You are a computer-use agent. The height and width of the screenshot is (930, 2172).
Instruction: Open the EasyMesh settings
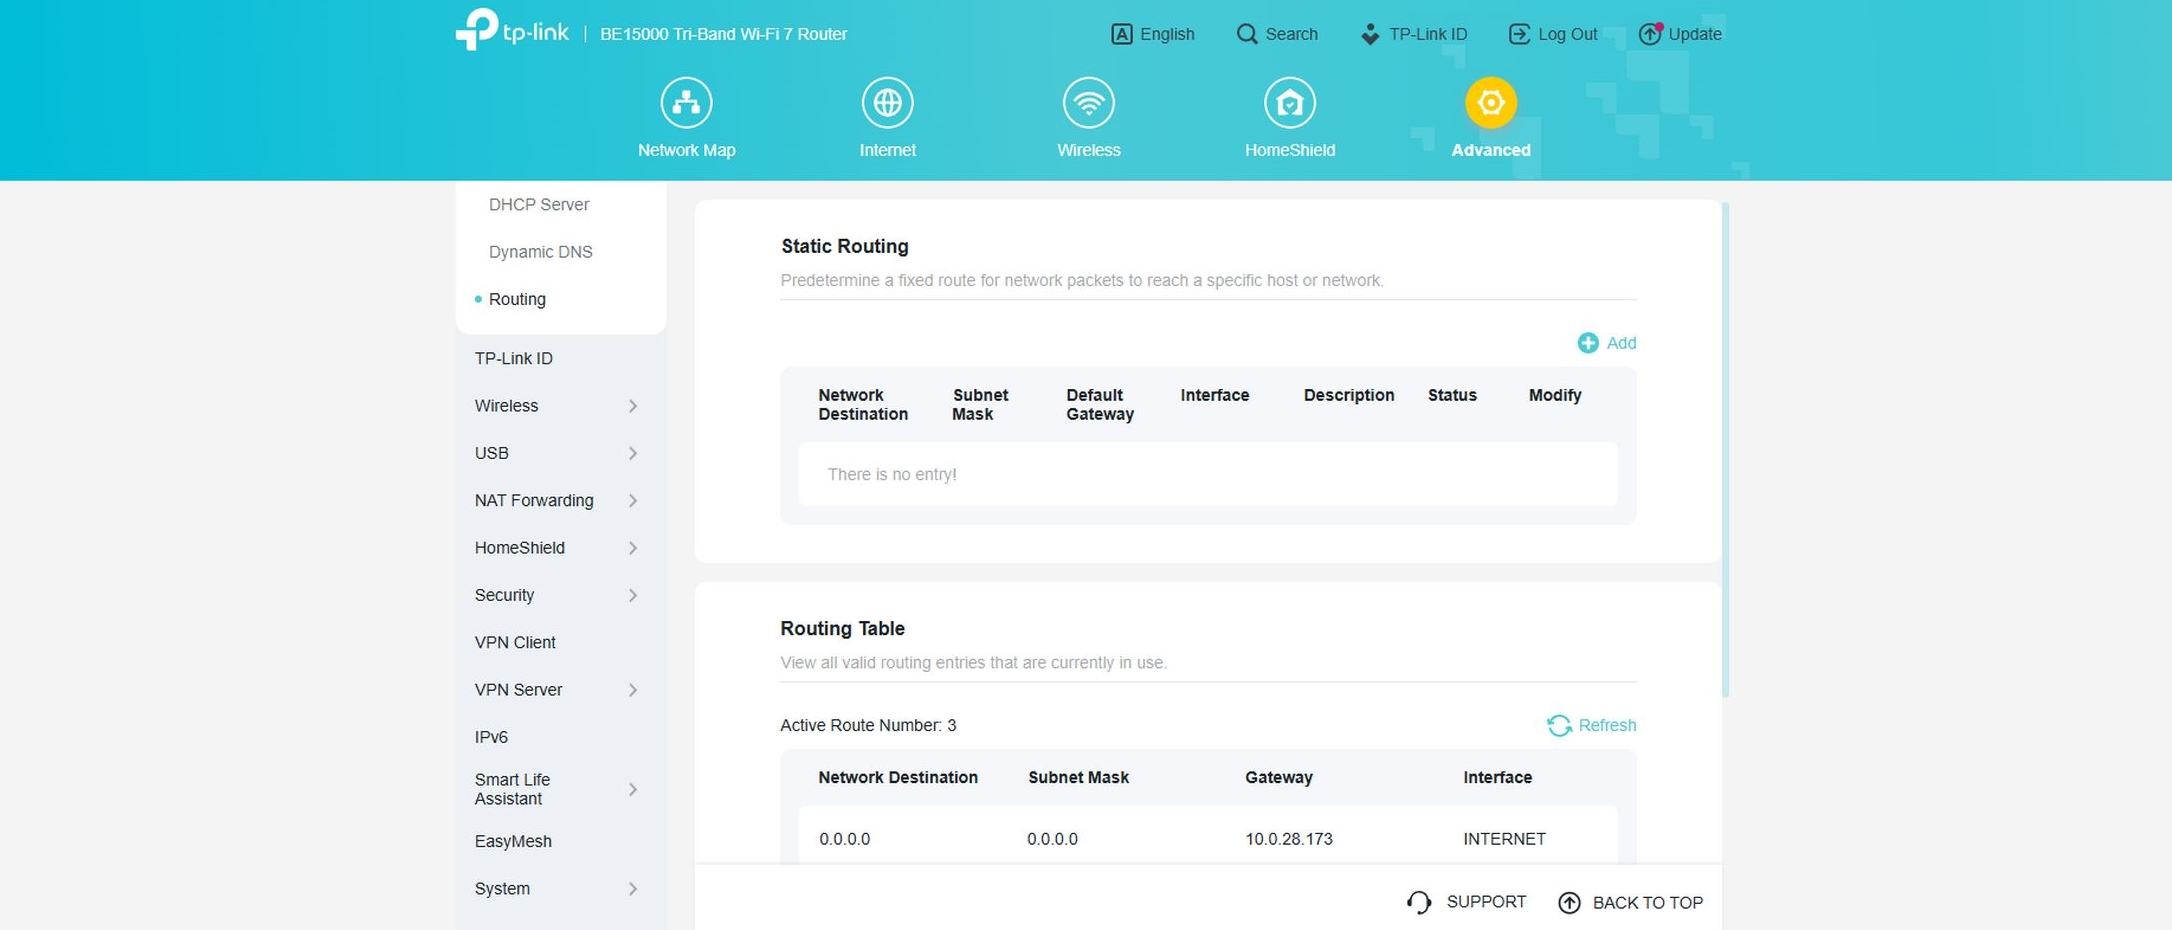coord(513,841)
